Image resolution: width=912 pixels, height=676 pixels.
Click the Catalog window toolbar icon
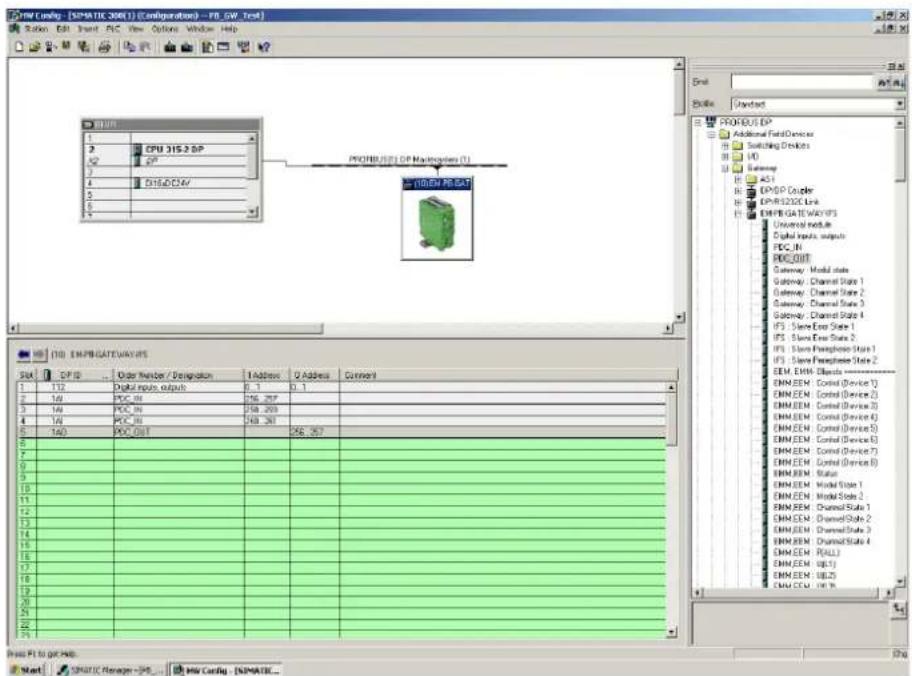coord(223,47)
